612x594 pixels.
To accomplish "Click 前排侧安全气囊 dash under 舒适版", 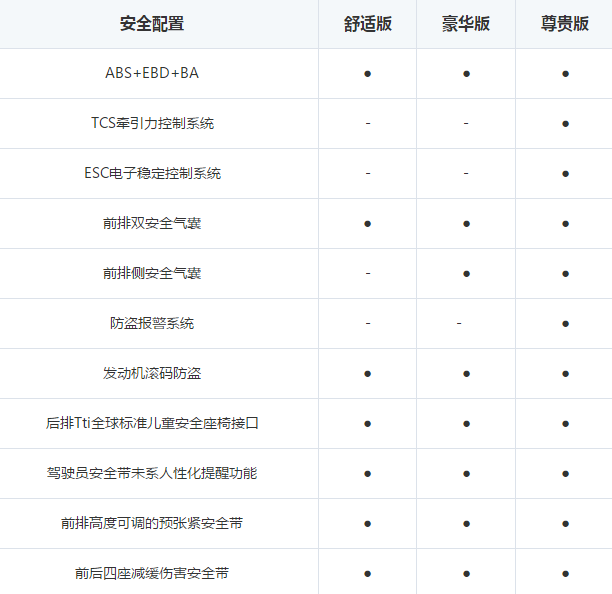I will point(368,273).
